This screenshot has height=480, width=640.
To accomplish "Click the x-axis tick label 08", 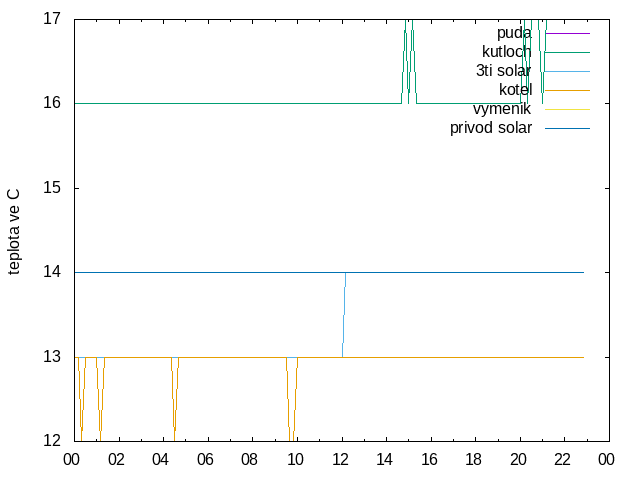I will (x=249, y=460).
